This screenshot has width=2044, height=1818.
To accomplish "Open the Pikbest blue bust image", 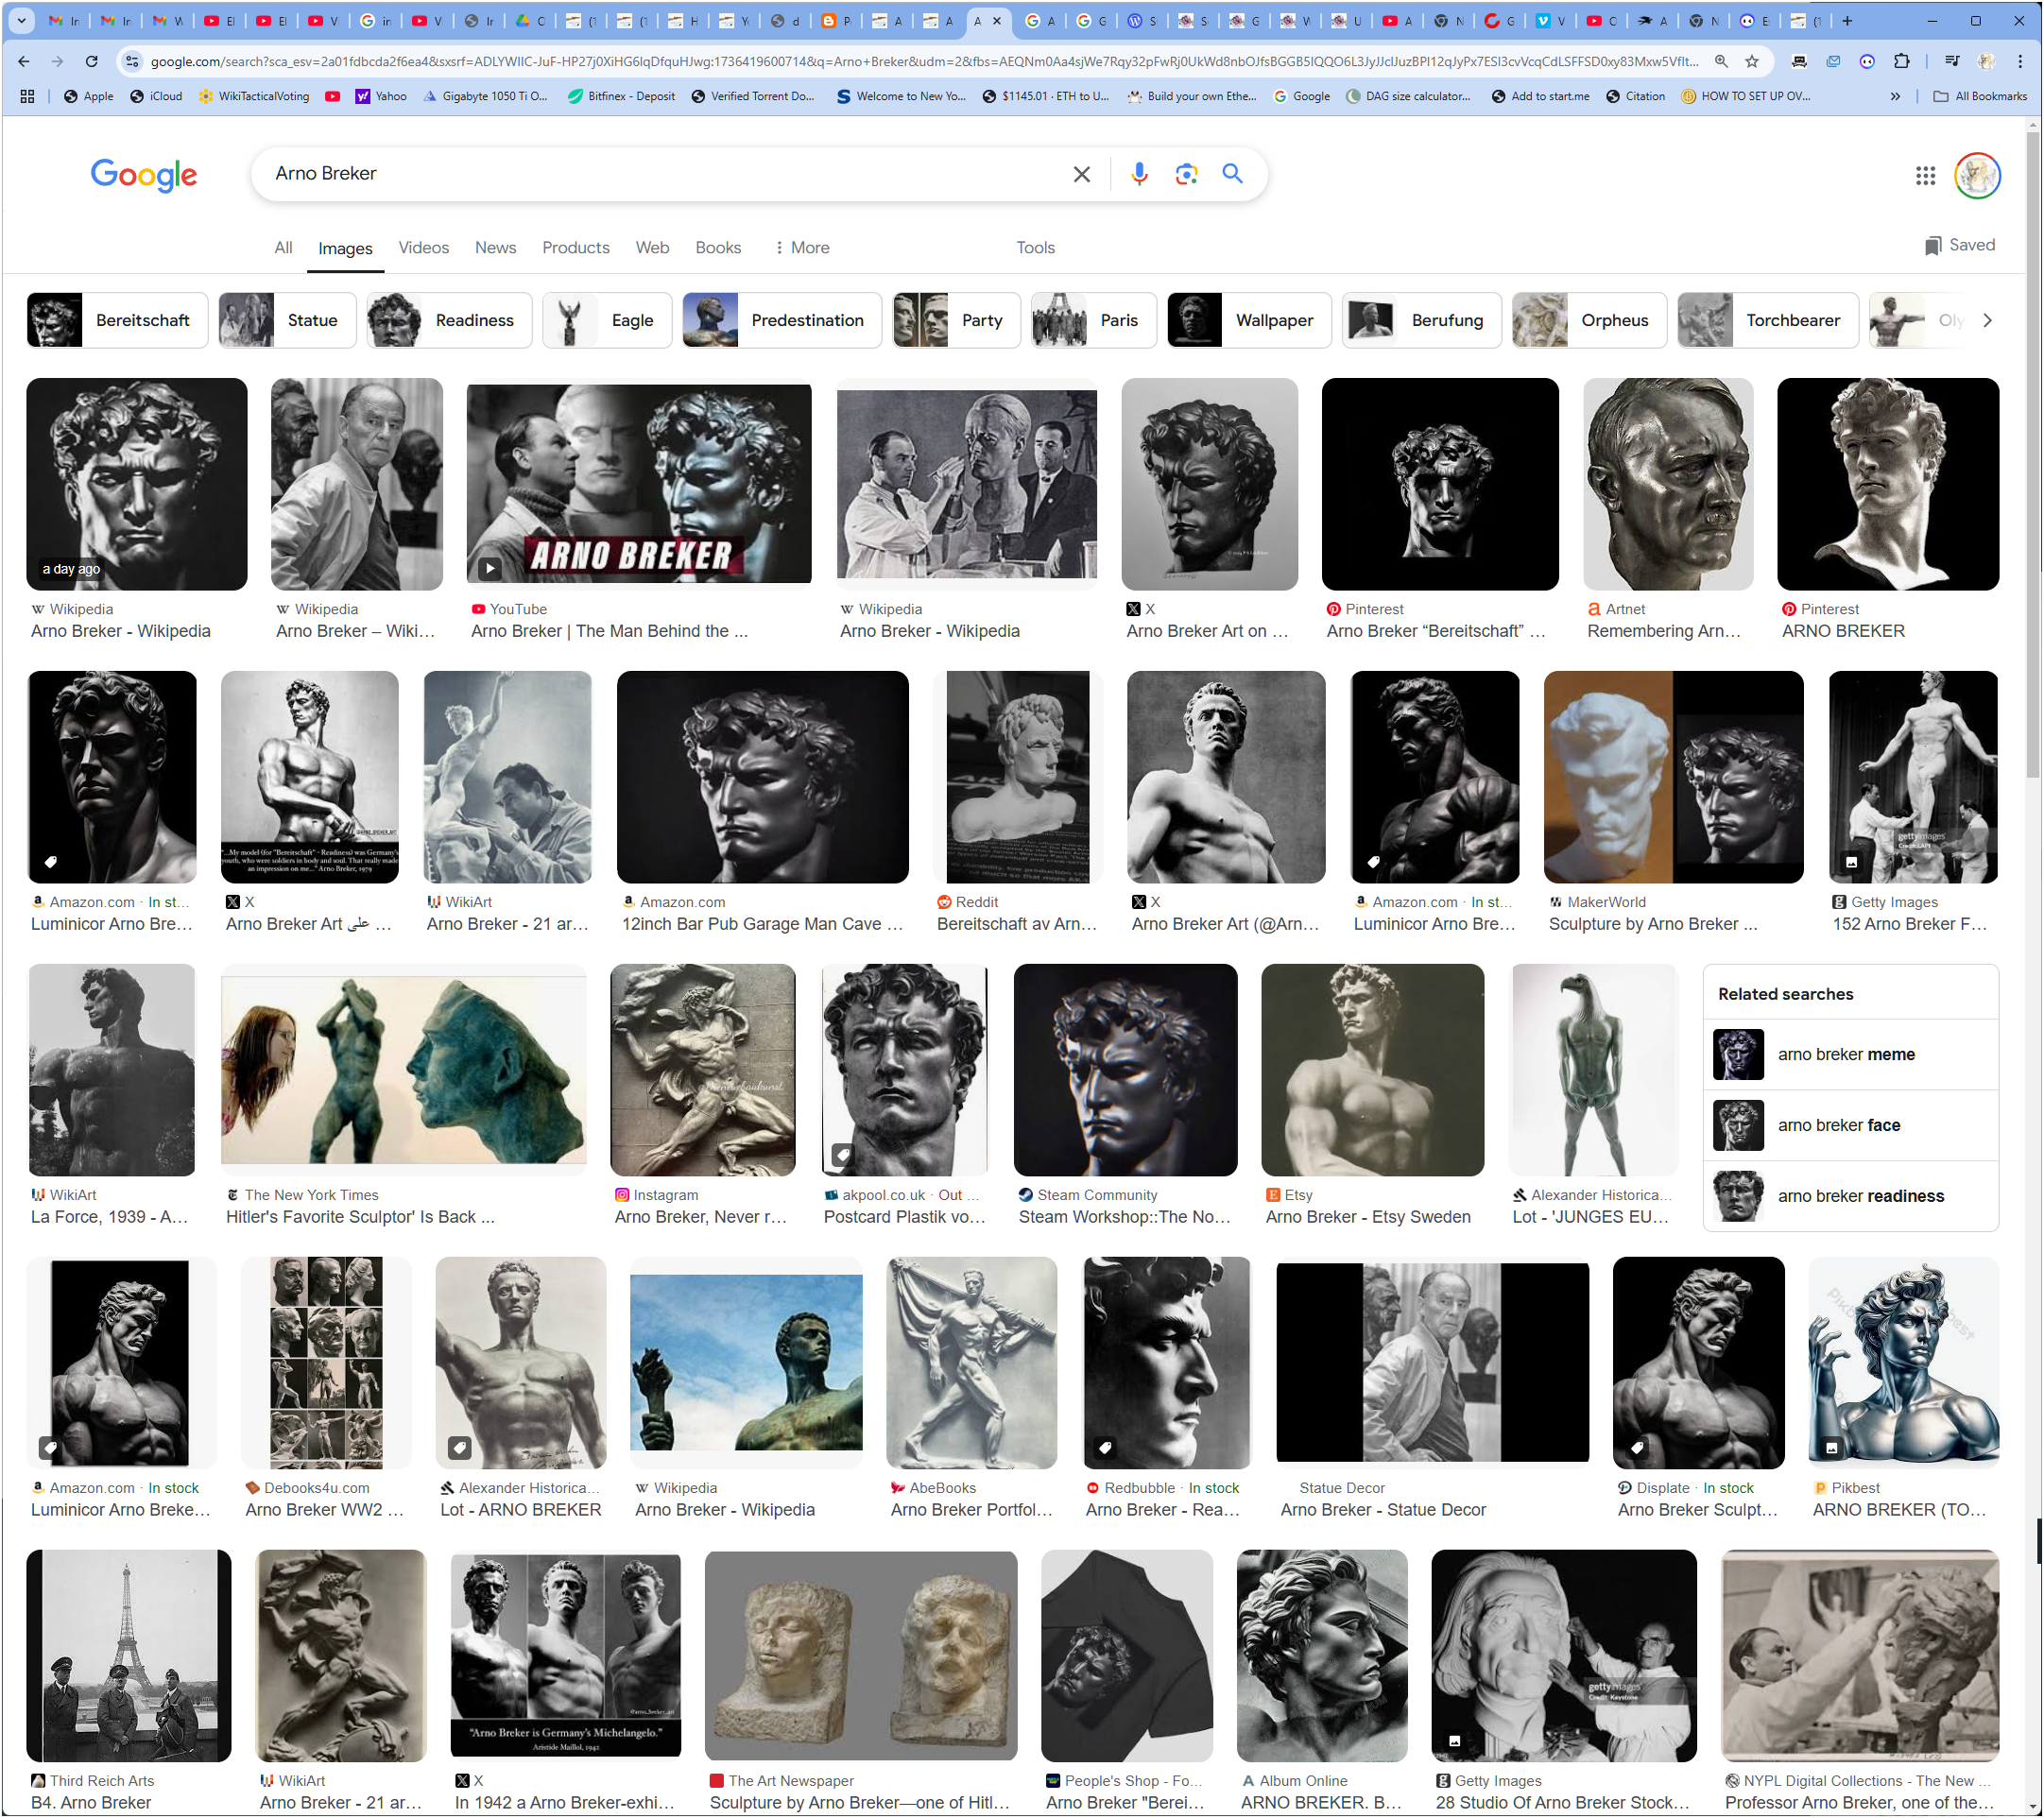I will coord(1904,1362).
